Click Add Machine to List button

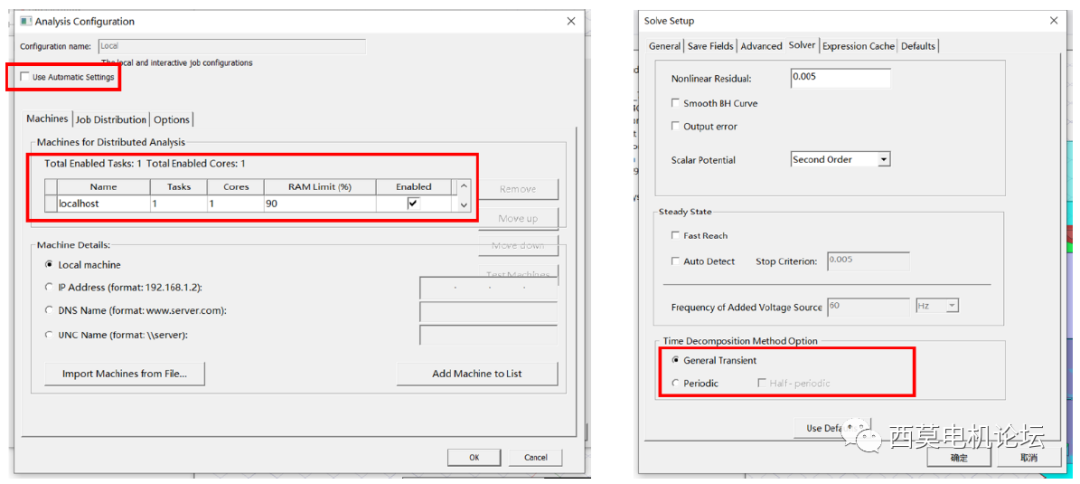click(x=477, y=374)
